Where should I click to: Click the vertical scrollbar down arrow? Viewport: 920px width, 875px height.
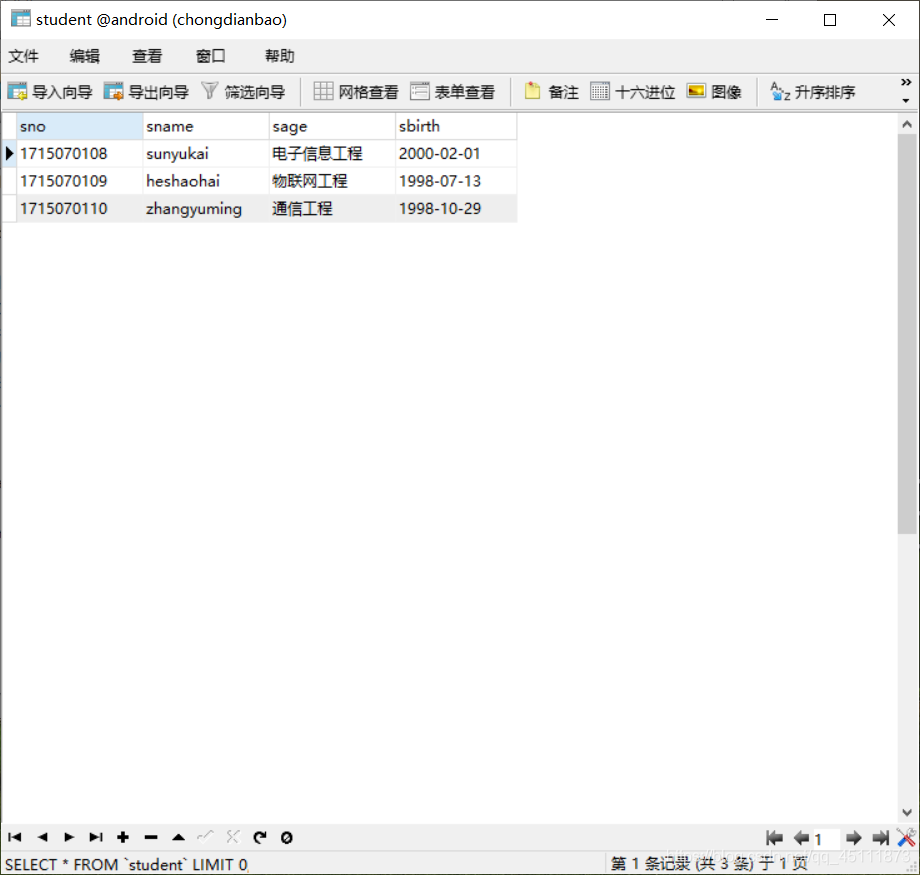coord(907,812)
